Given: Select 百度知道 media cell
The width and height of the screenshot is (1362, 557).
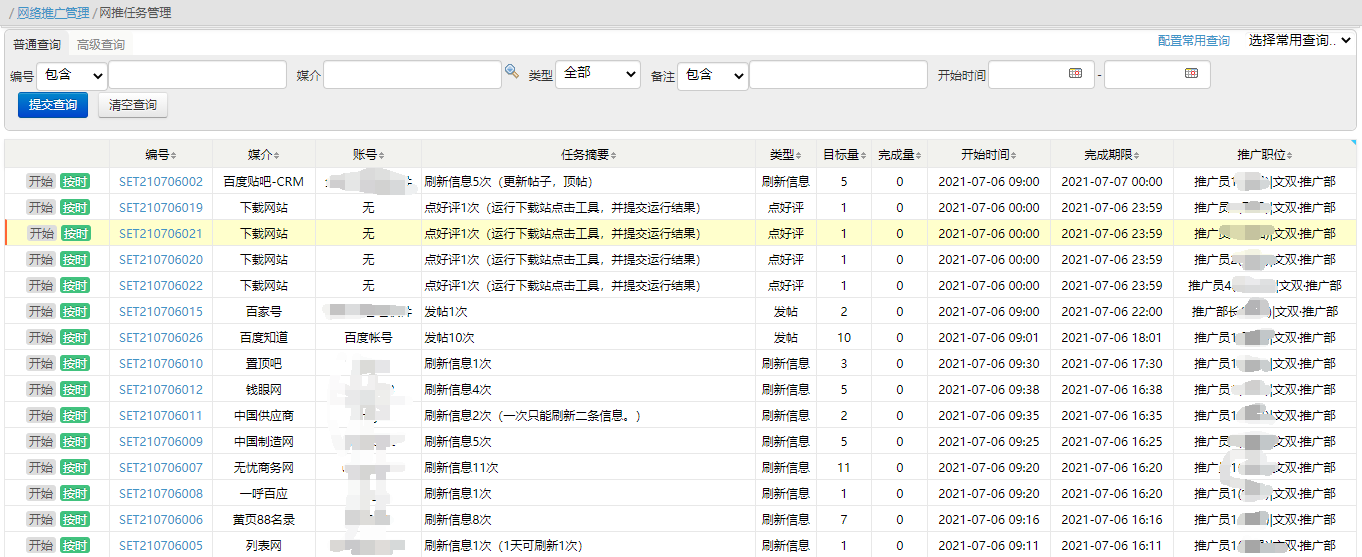Looking at the screenshot, I should [264, 338].
